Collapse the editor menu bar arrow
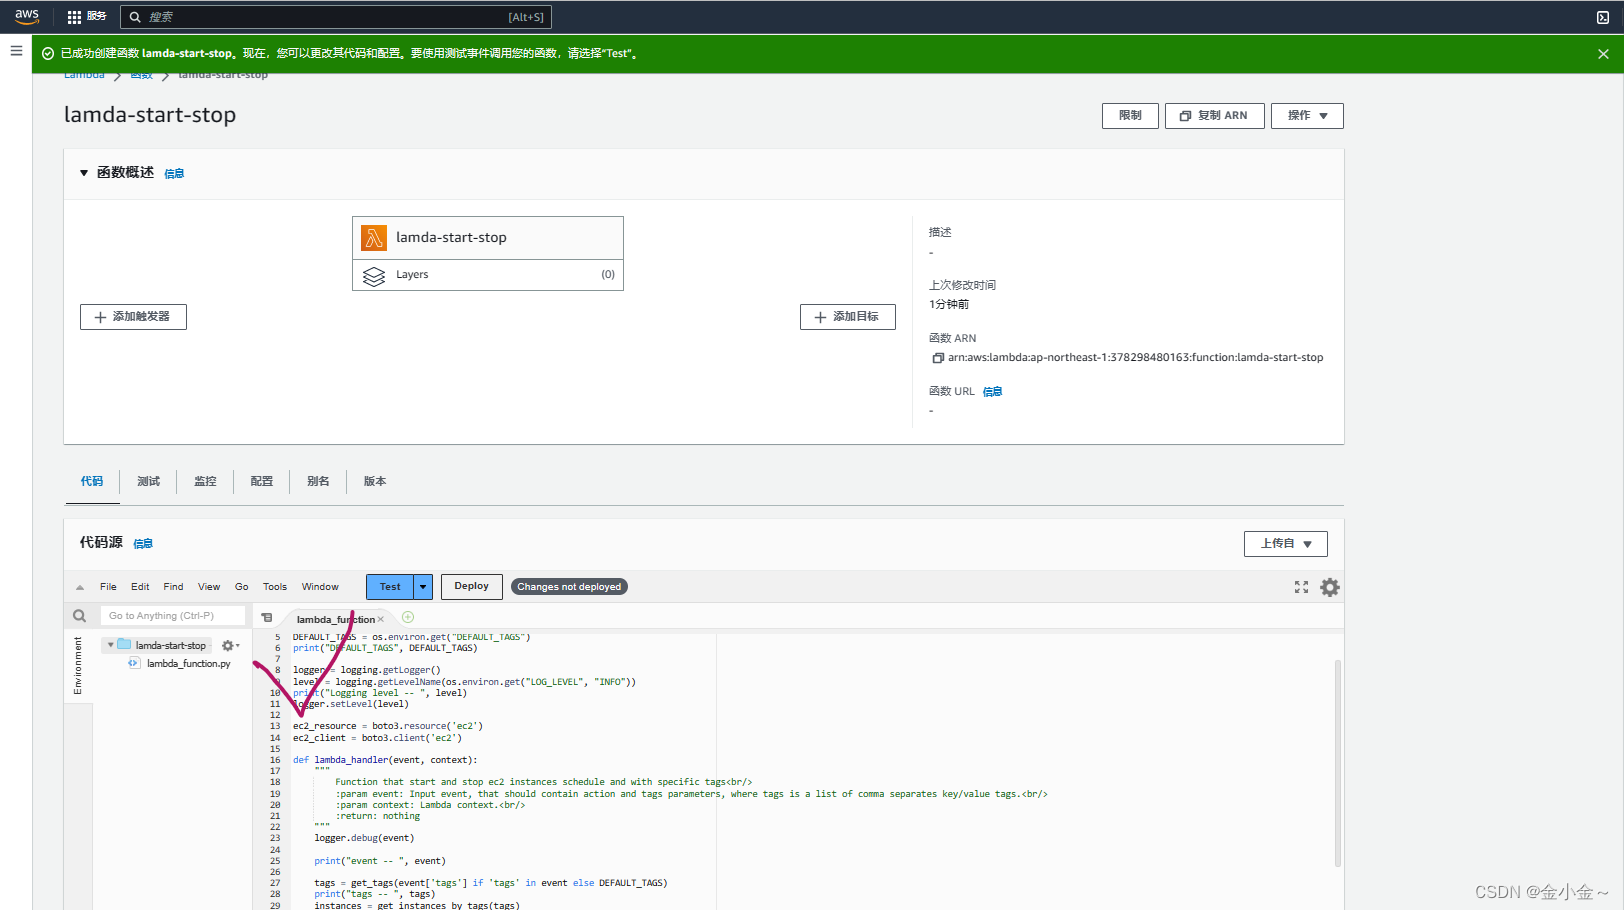Screen dimensions: 1624x910 point(80,588)
